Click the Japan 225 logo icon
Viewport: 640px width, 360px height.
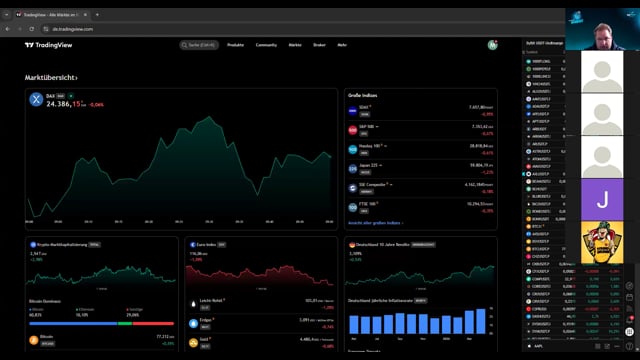353,169
